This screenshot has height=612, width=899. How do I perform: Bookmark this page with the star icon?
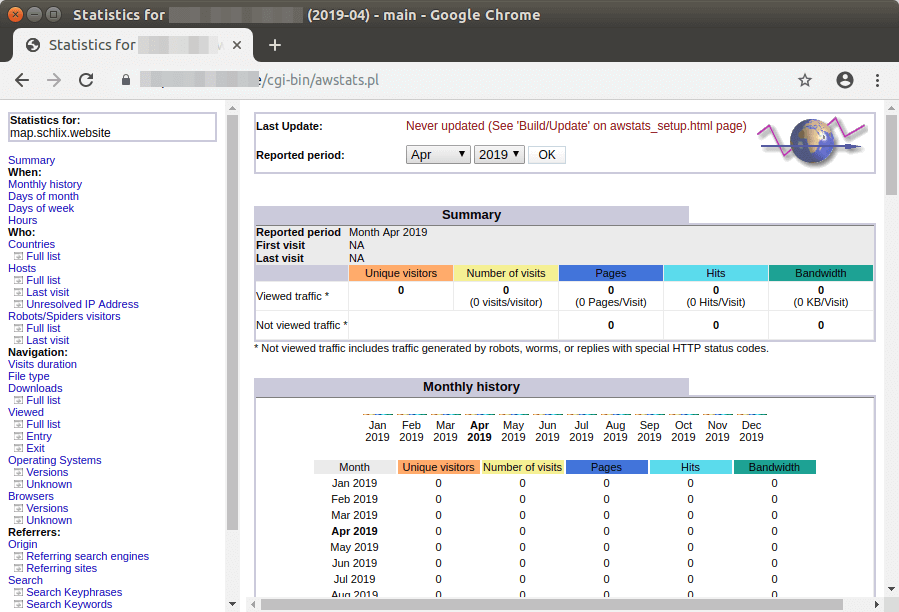pyautogui.click(x=805, y=80)
